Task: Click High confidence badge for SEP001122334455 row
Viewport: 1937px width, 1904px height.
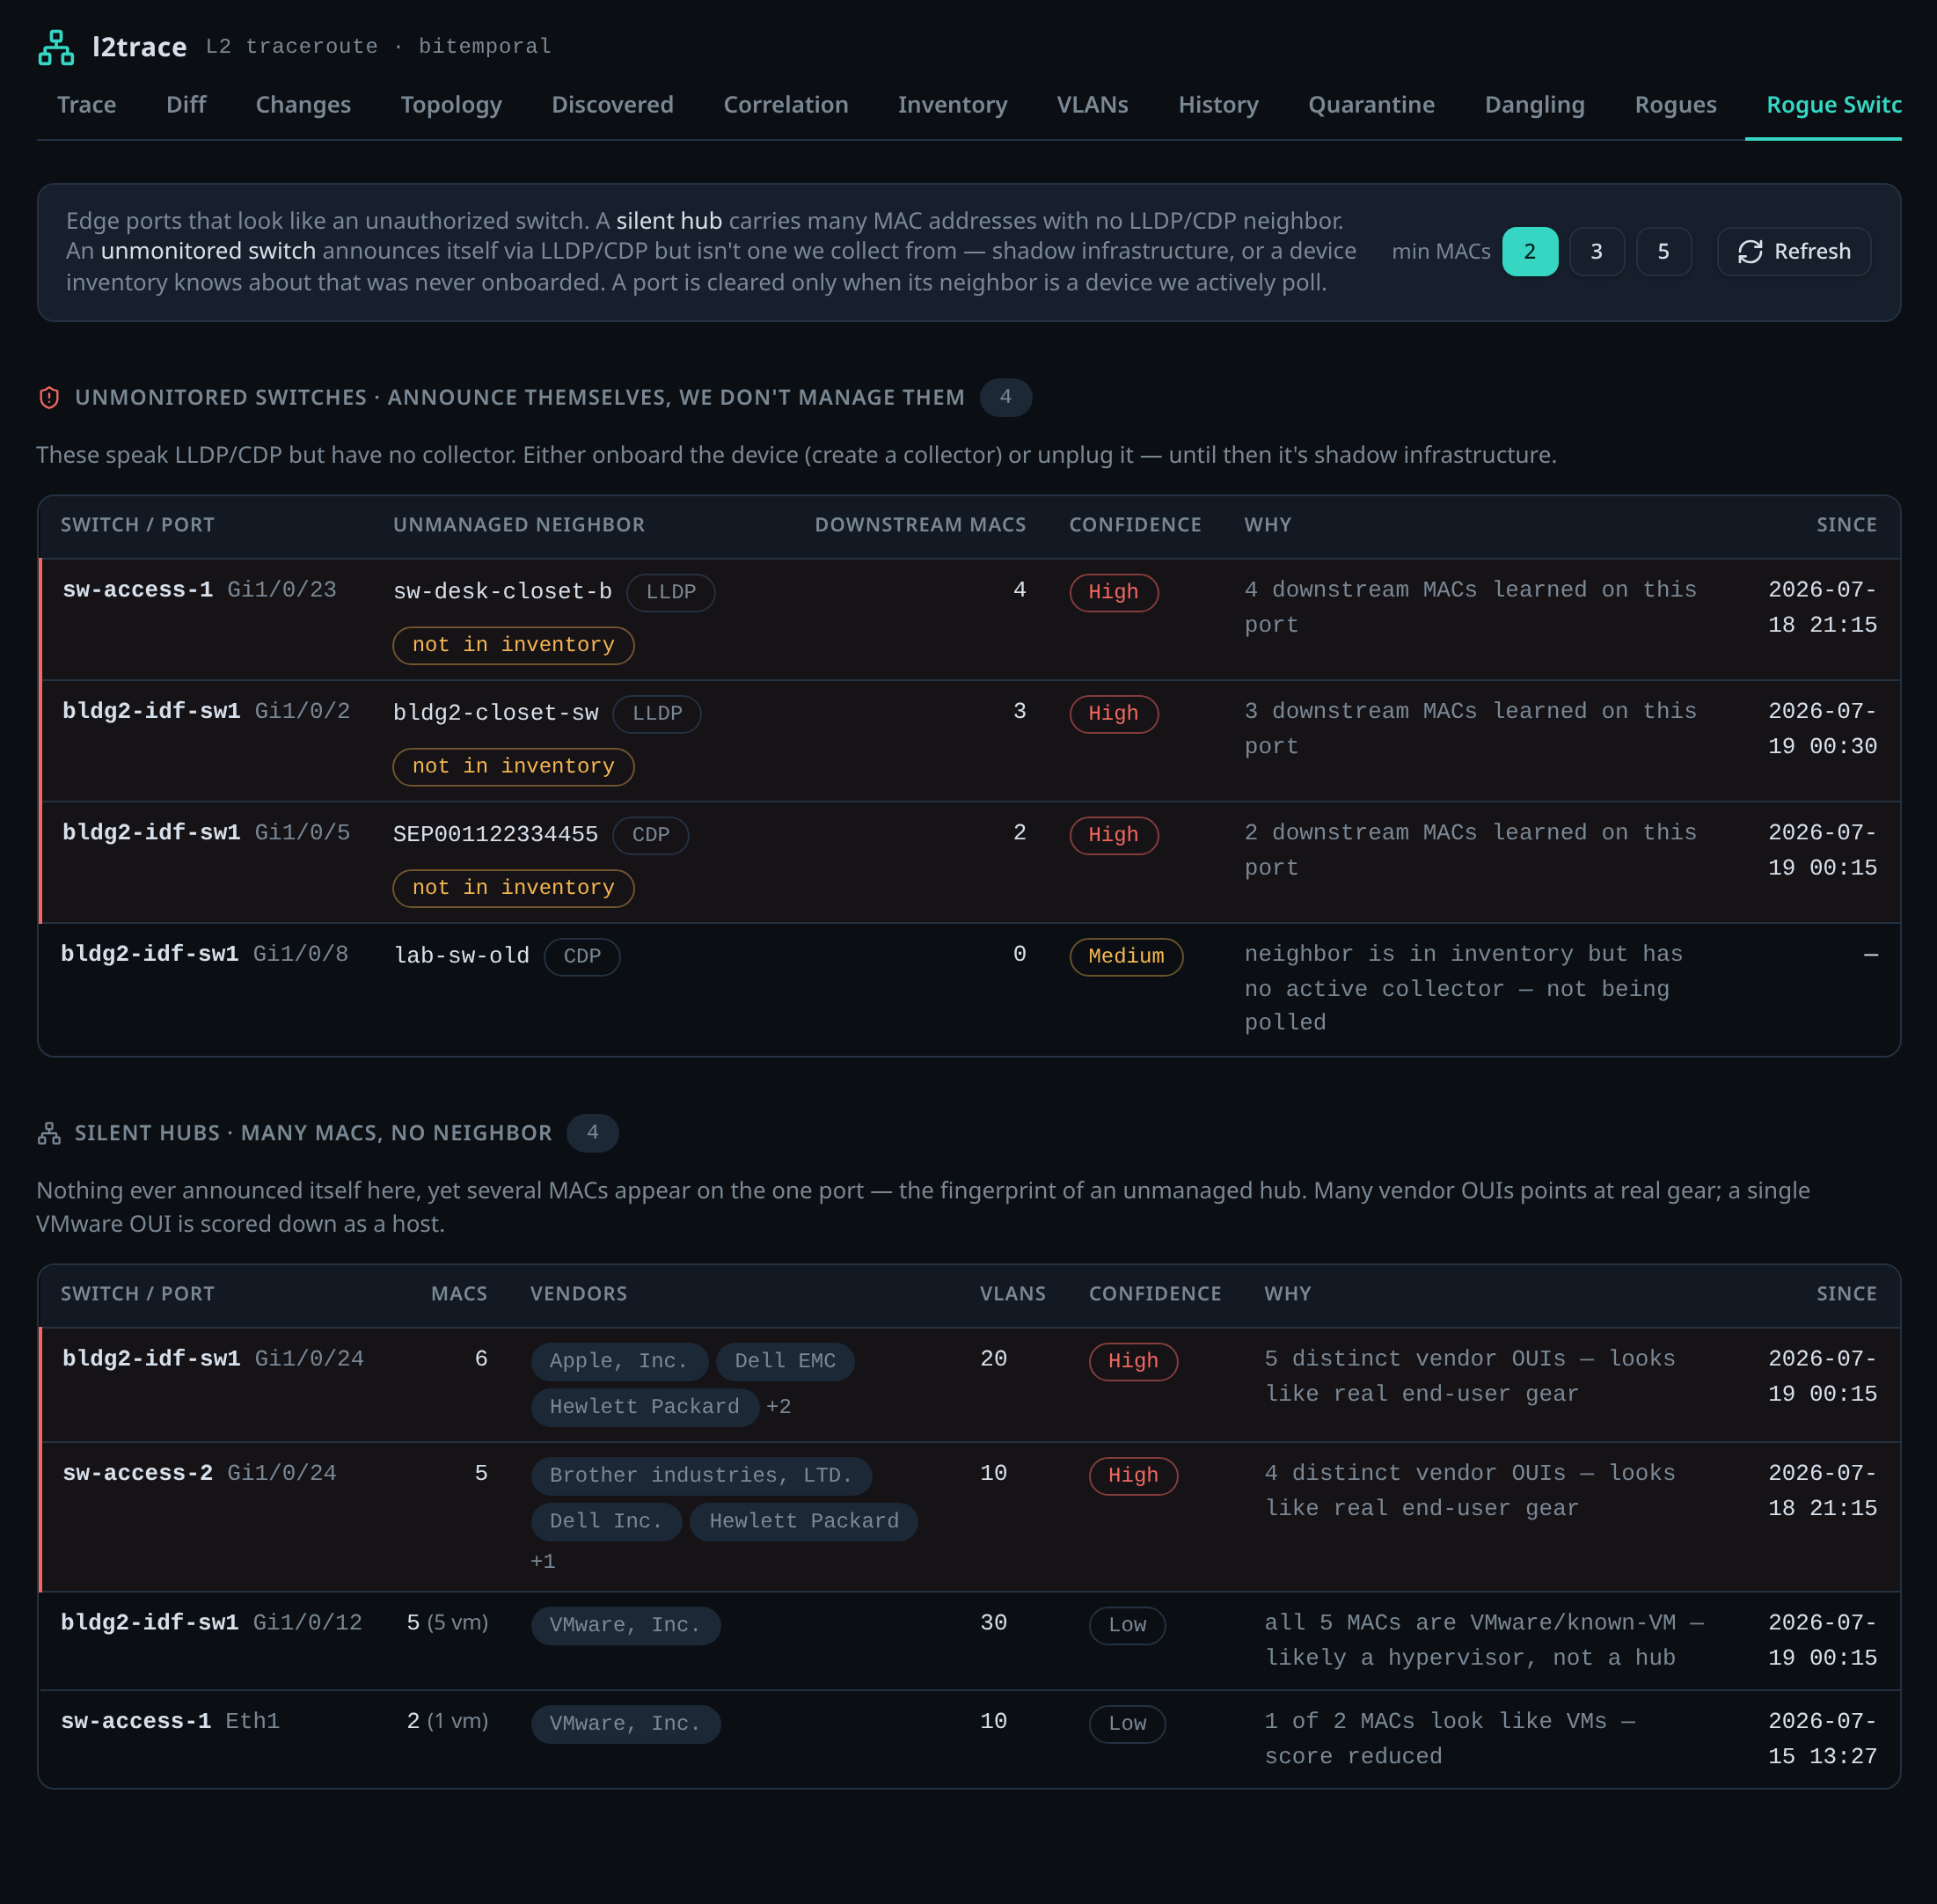Action: [x=1114, y=835]
